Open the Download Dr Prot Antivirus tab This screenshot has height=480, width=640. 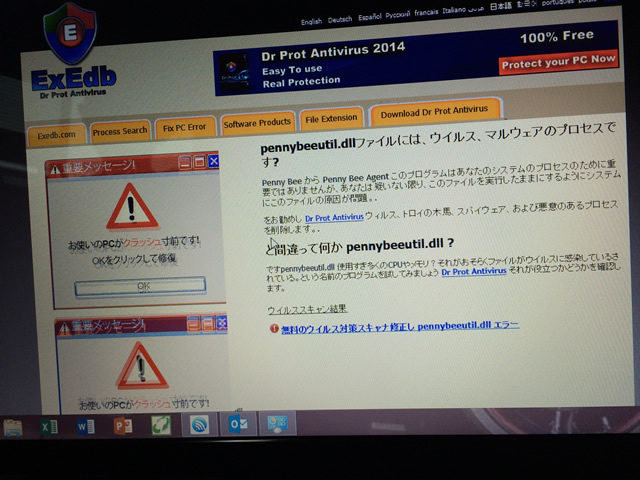coord(434,111)
